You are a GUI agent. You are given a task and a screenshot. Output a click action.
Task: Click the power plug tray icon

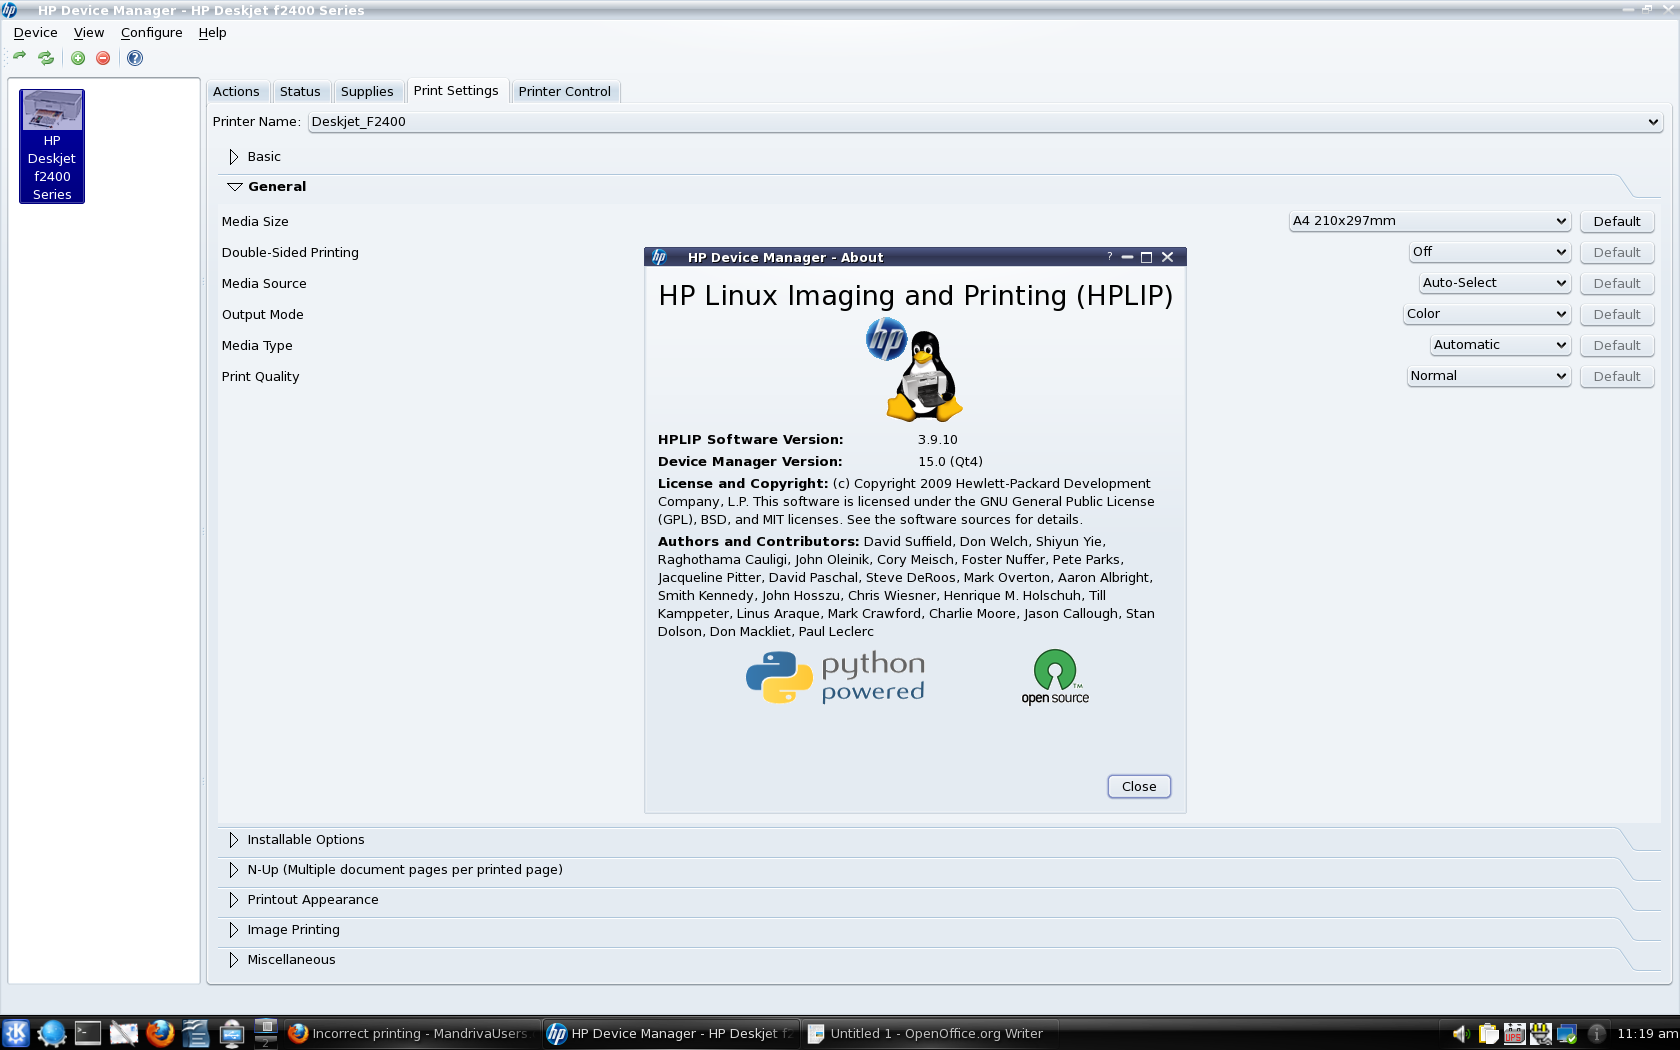click(x=1541, y=1034)
